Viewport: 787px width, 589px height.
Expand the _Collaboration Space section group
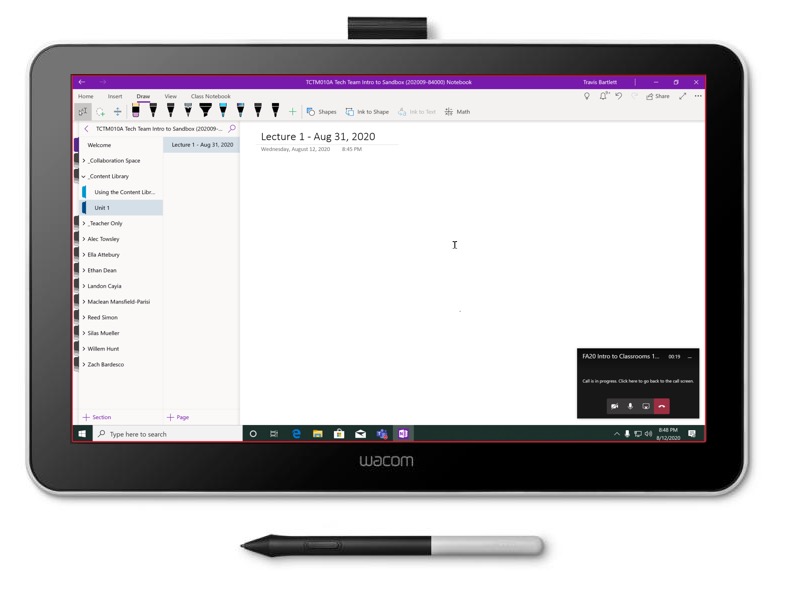tap(84, 160)
